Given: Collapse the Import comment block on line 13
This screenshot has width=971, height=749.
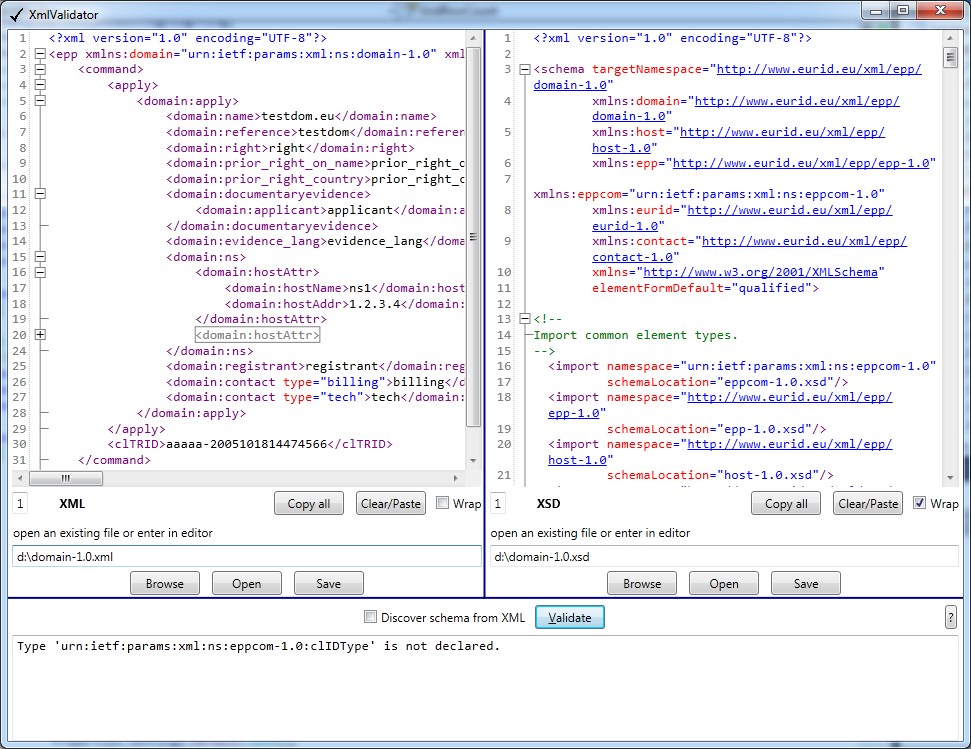Looking at the screenshot, I should (525, 319).
